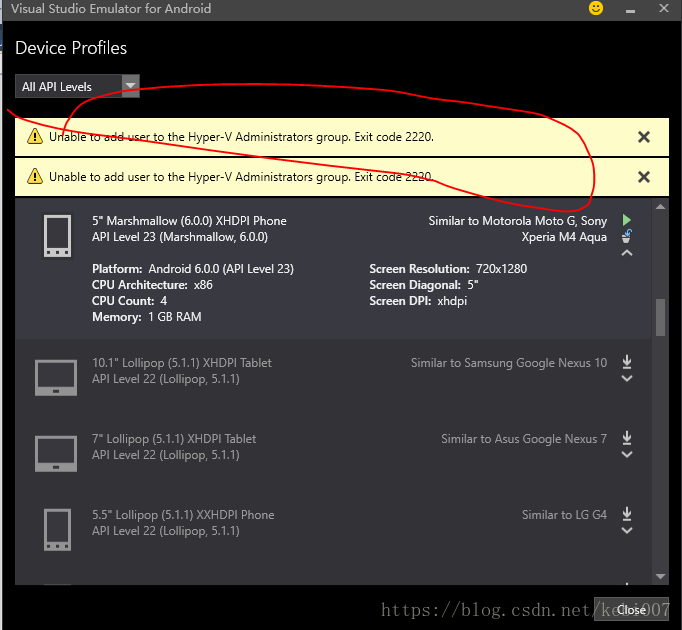This screenshot has height=630, width=682.
Task: Dismiss the first Hyper-V warning
Action: (x=644, y=137)
